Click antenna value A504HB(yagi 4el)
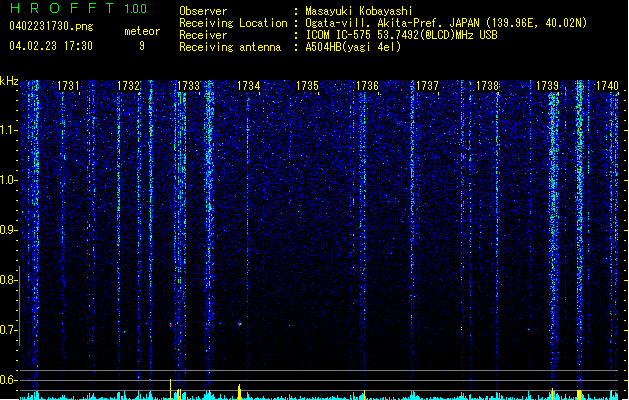Viewport: 629px width, 400px height. [353, 47]
